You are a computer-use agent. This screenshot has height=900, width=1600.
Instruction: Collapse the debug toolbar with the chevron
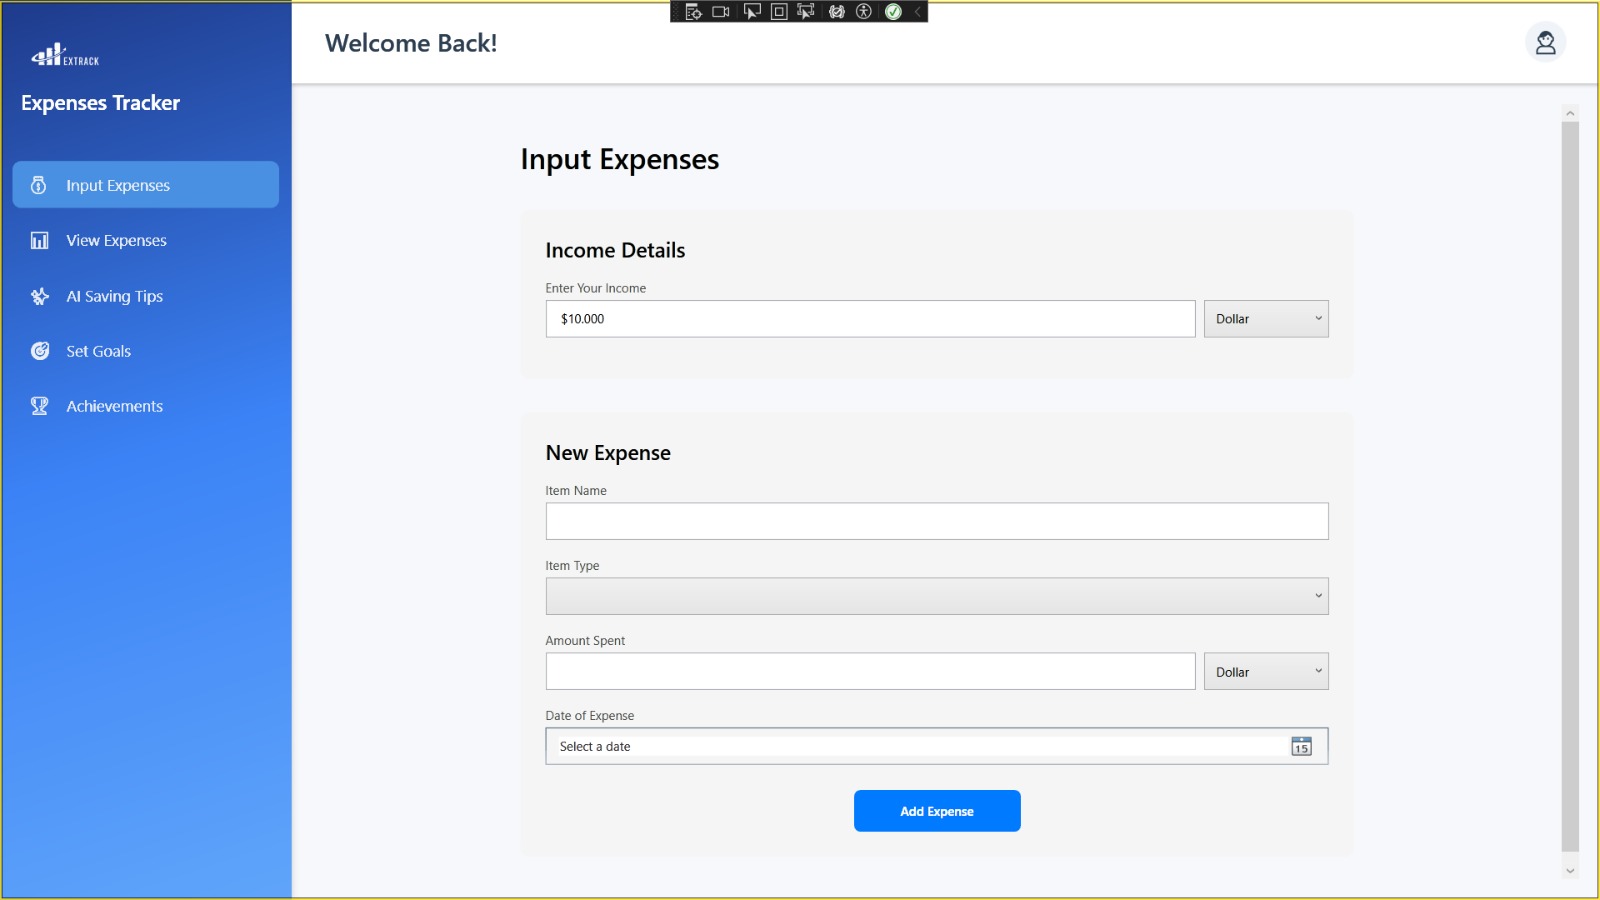click(917, 12)
